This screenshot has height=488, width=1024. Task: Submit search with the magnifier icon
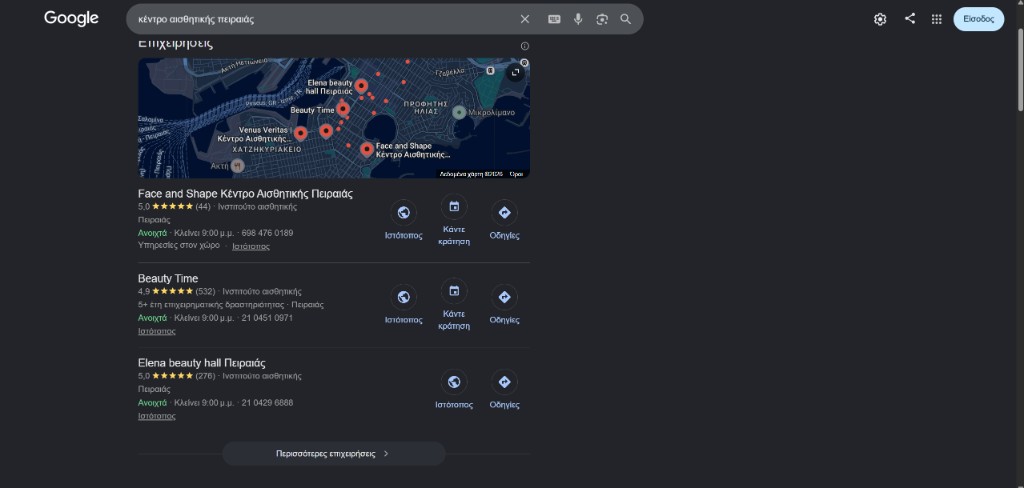coord(626,19)
